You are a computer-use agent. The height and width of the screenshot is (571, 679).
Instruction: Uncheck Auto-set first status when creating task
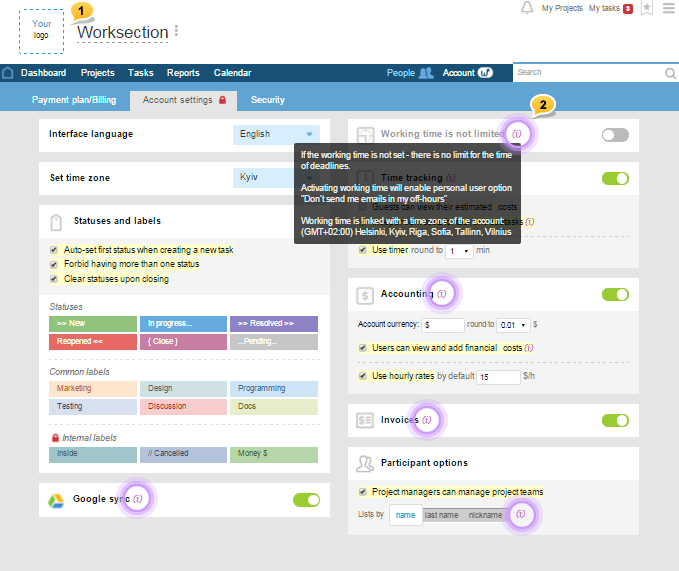point(54,250)
